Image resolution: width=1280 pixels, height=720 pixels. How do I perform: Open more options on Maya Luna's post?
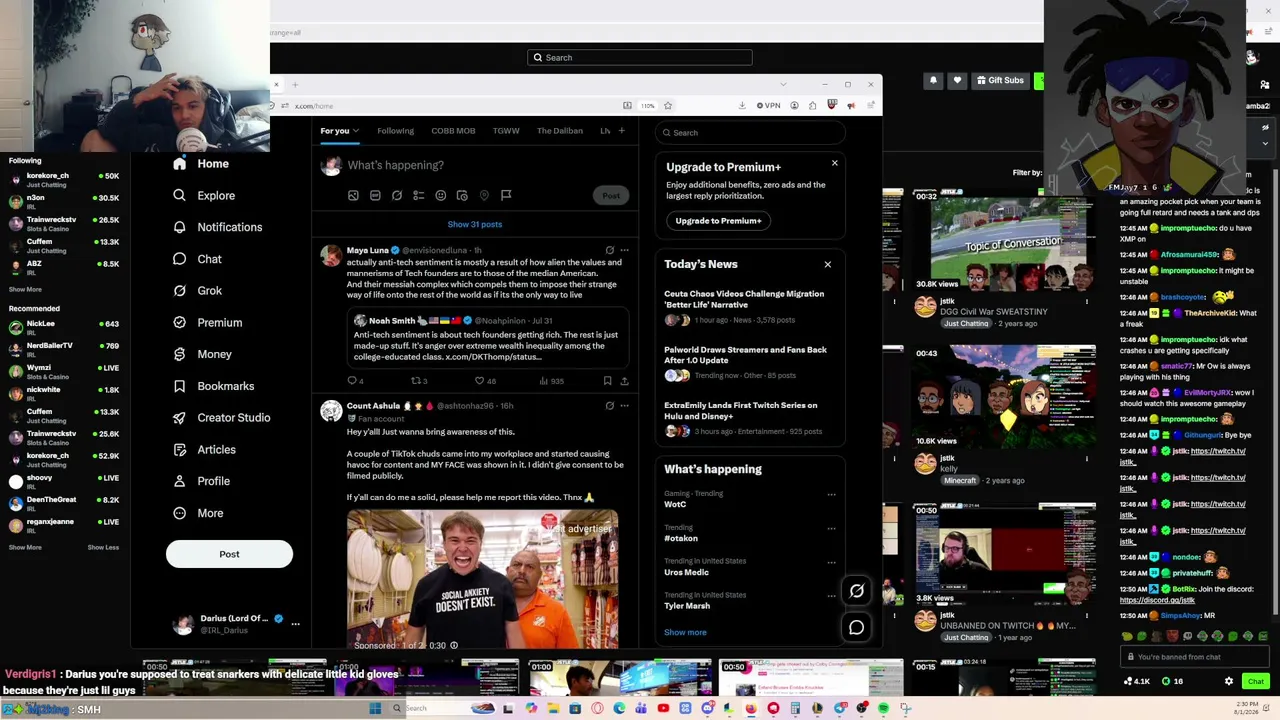624,250
